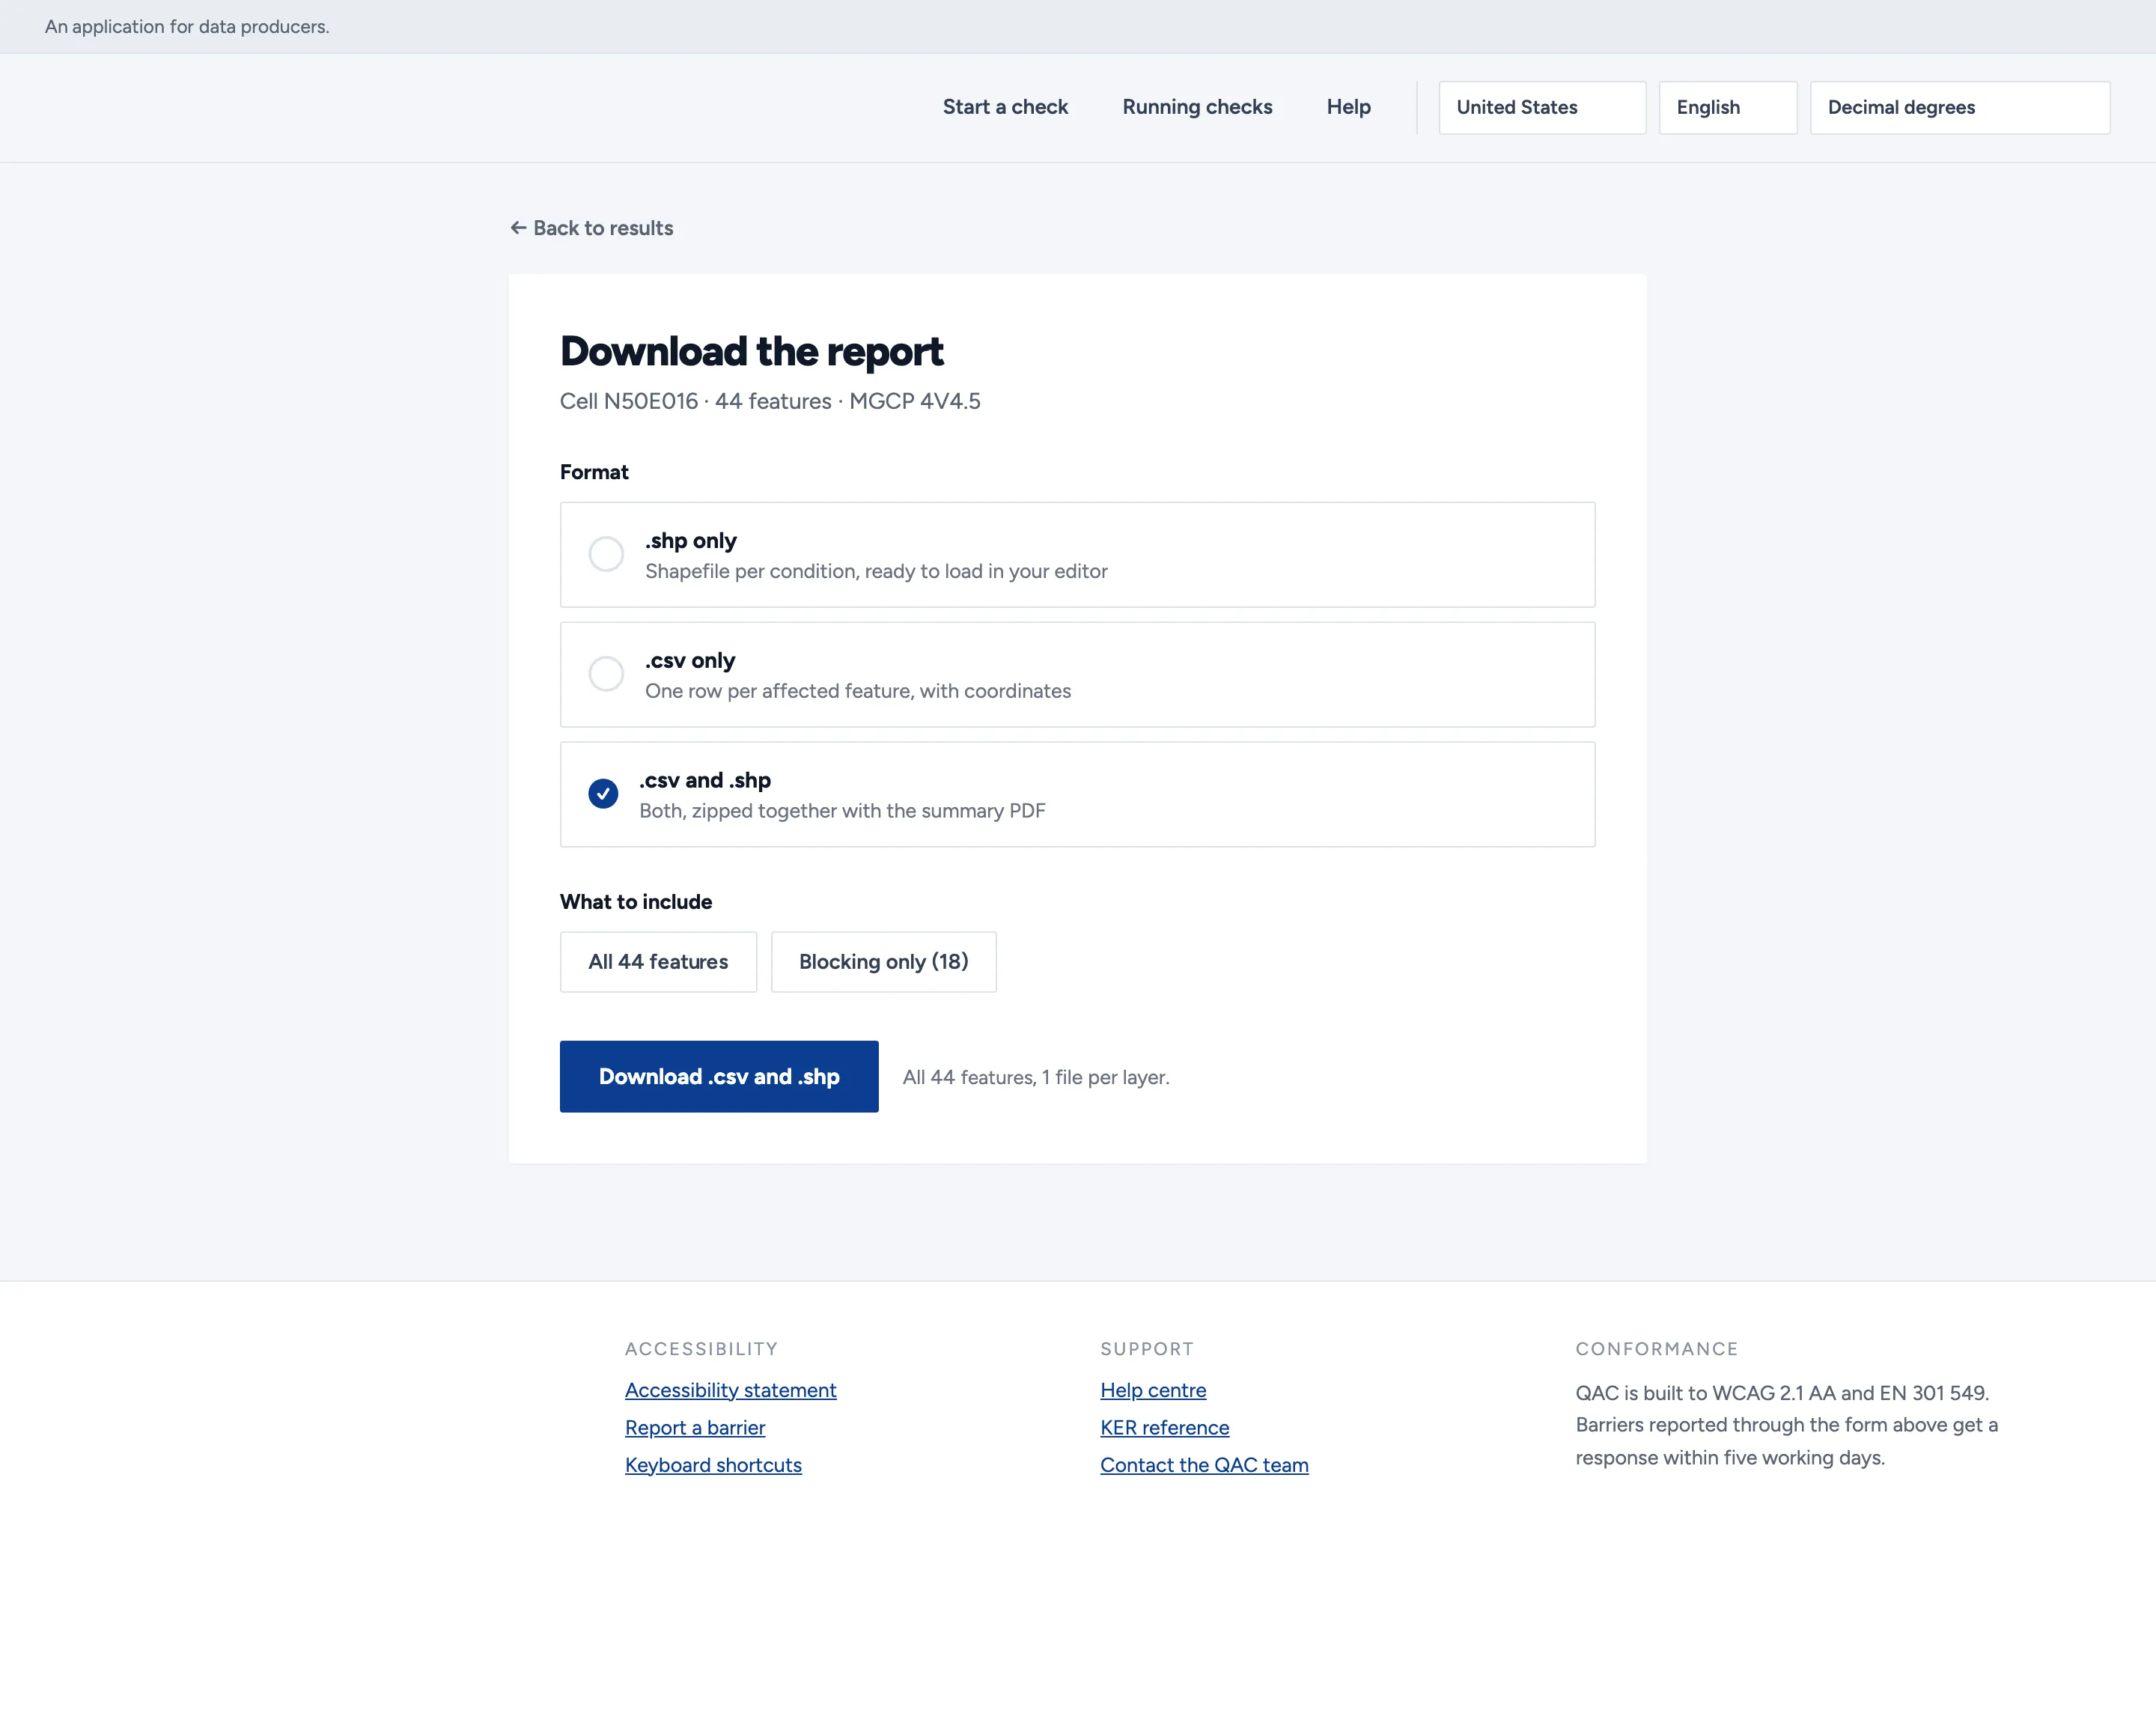Viewport: 2156px width, 1722px height.
Task: Click the Download .csv and .shp button
Action: pyautogui.click(x=719, y=1076)
